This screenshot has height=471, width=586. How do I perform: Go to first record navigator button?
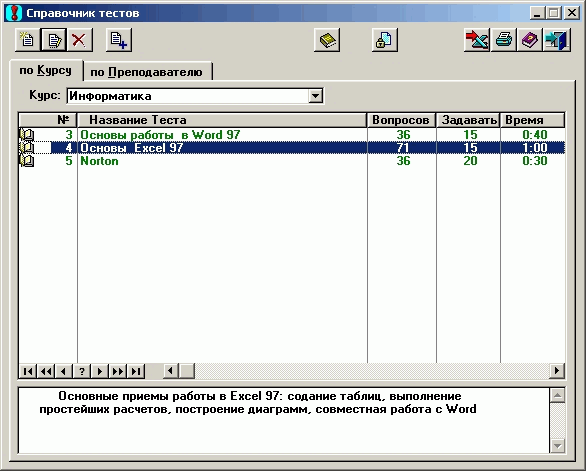click(28, 371)
